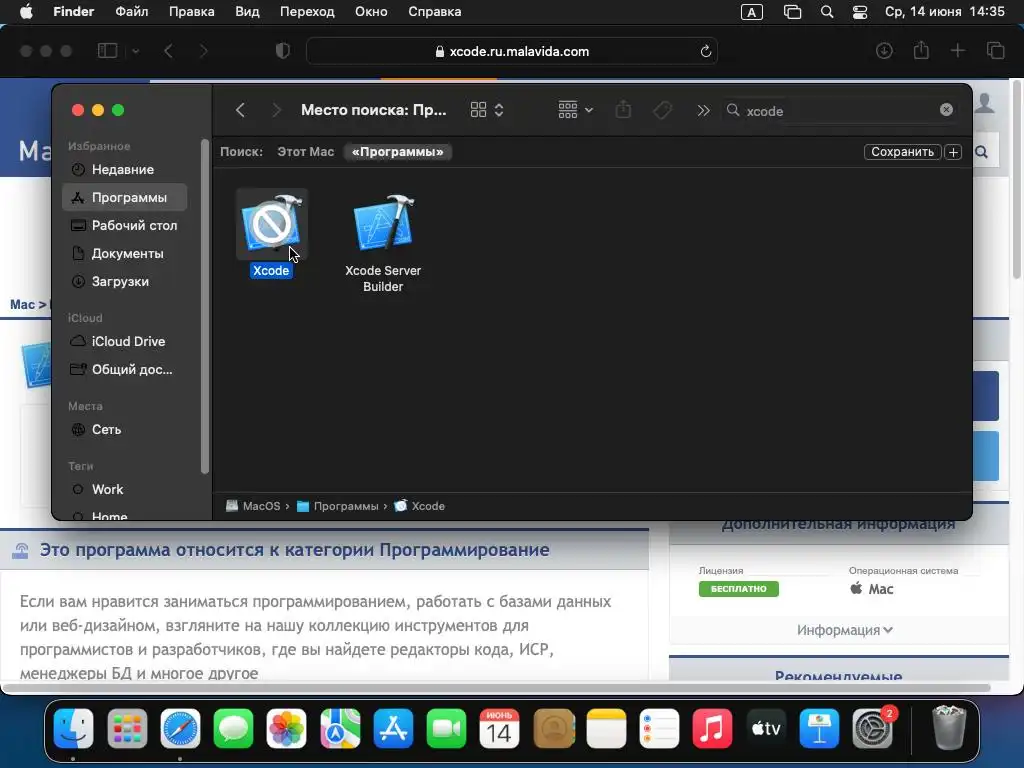1024x768 pixels.
Task: Click the Finder share toolbar icon
Action: pyautogui.click(x=624, y=109)
